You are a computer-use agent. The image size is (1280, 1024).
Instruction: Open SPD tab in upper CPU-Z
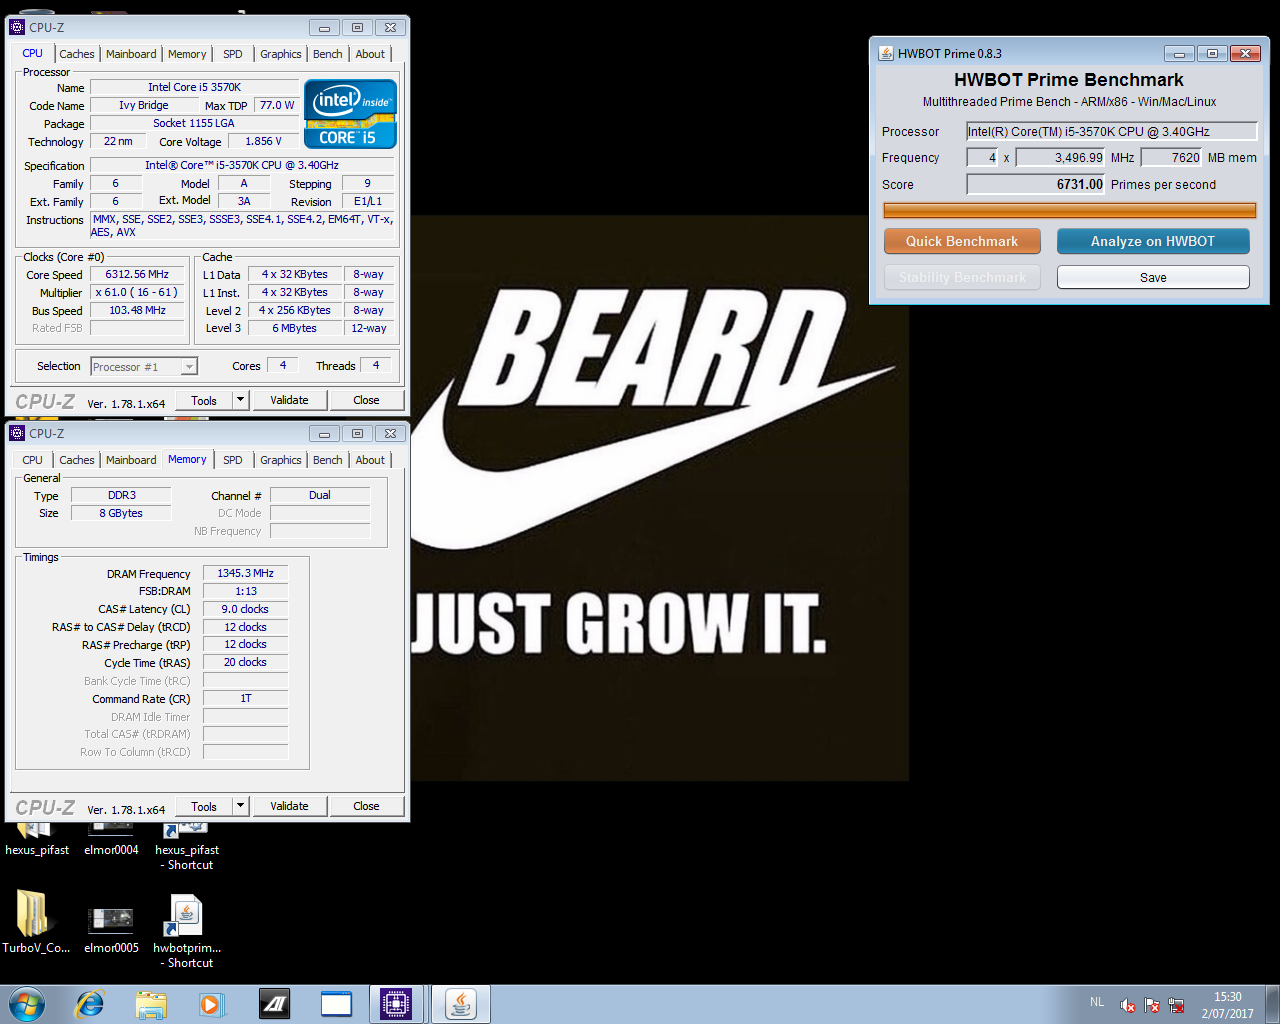coord(233,54)
